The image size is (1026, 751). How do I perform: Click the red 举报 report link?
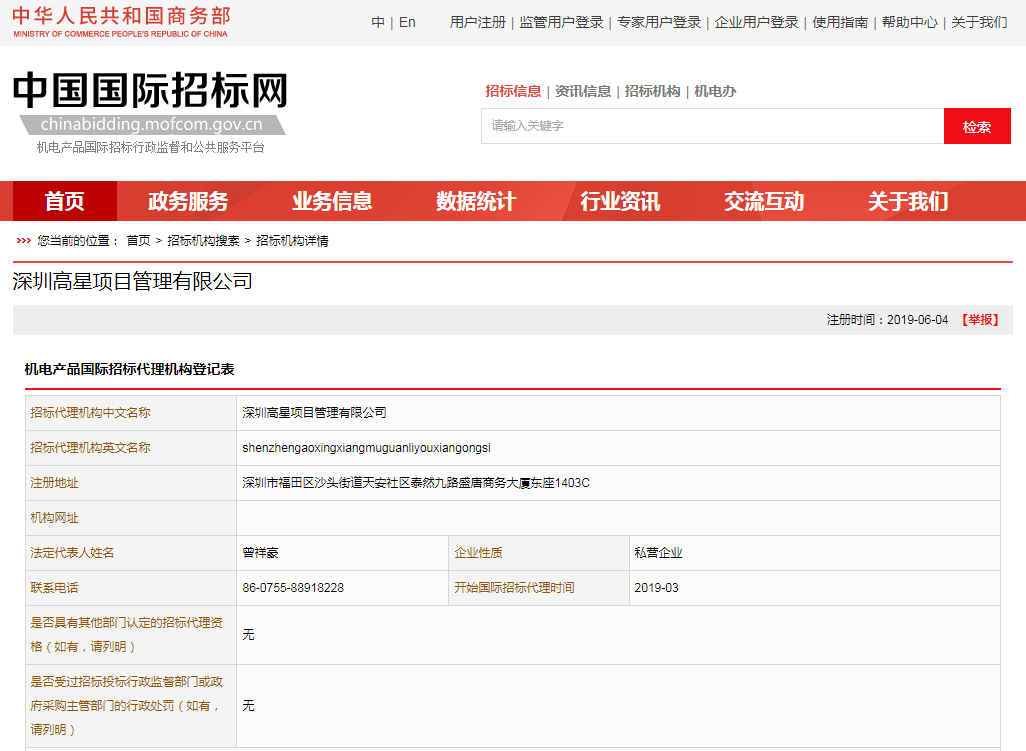pos(980,320)
